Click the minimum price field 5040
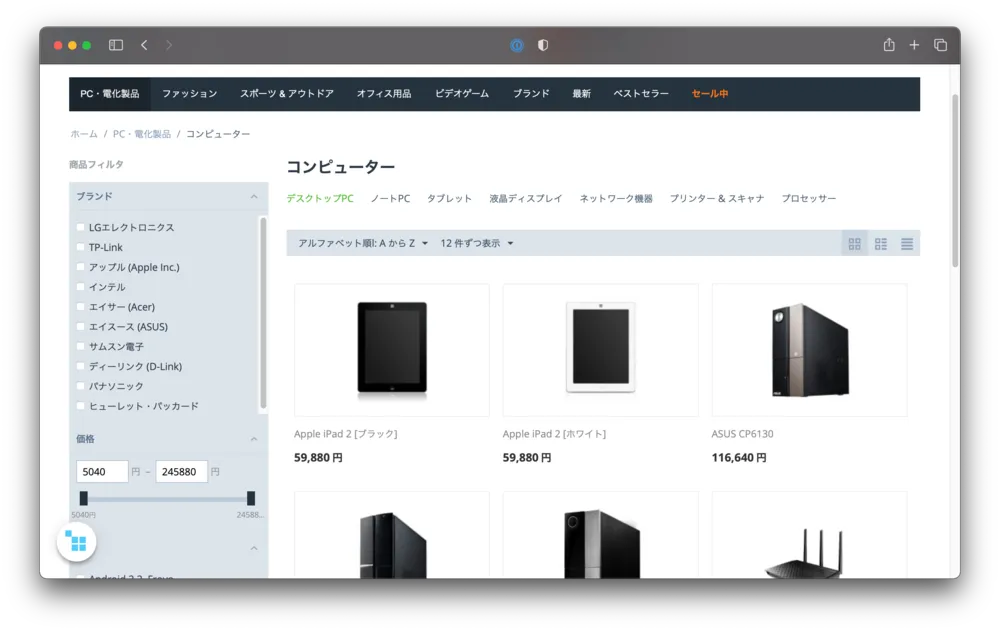Image resolution: width=1000 pixels, height=631 pixels. click(x=102, y=471)
